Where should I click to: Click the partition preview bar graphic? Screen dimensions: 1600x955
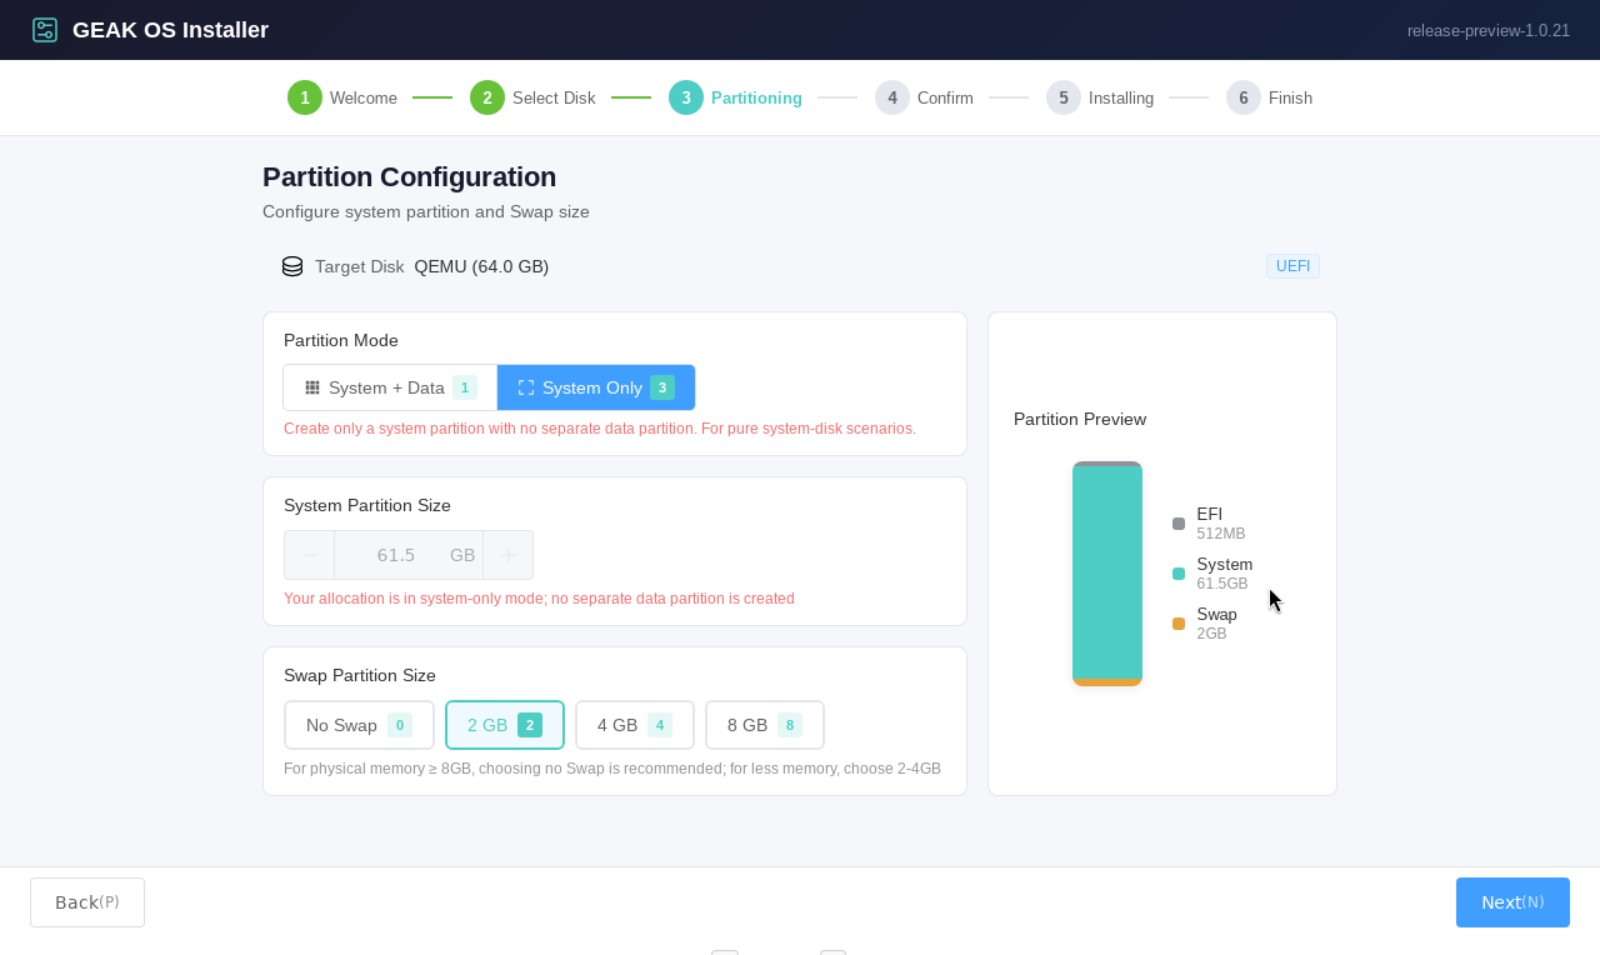(x=1107, y=574)
